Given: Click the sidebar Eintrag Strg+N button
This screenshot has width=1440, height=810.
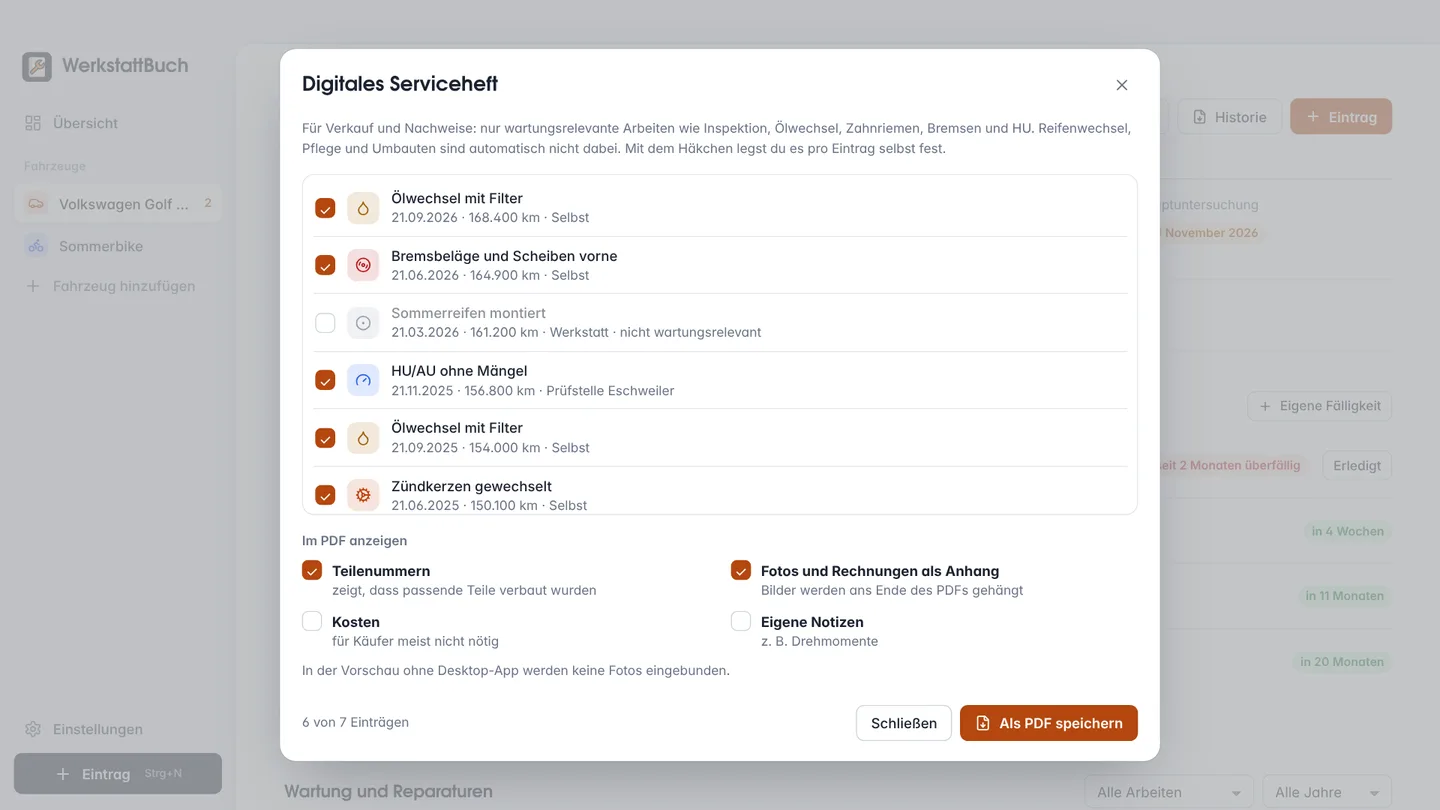Looking at the screenshot, I should click(118, 774).
